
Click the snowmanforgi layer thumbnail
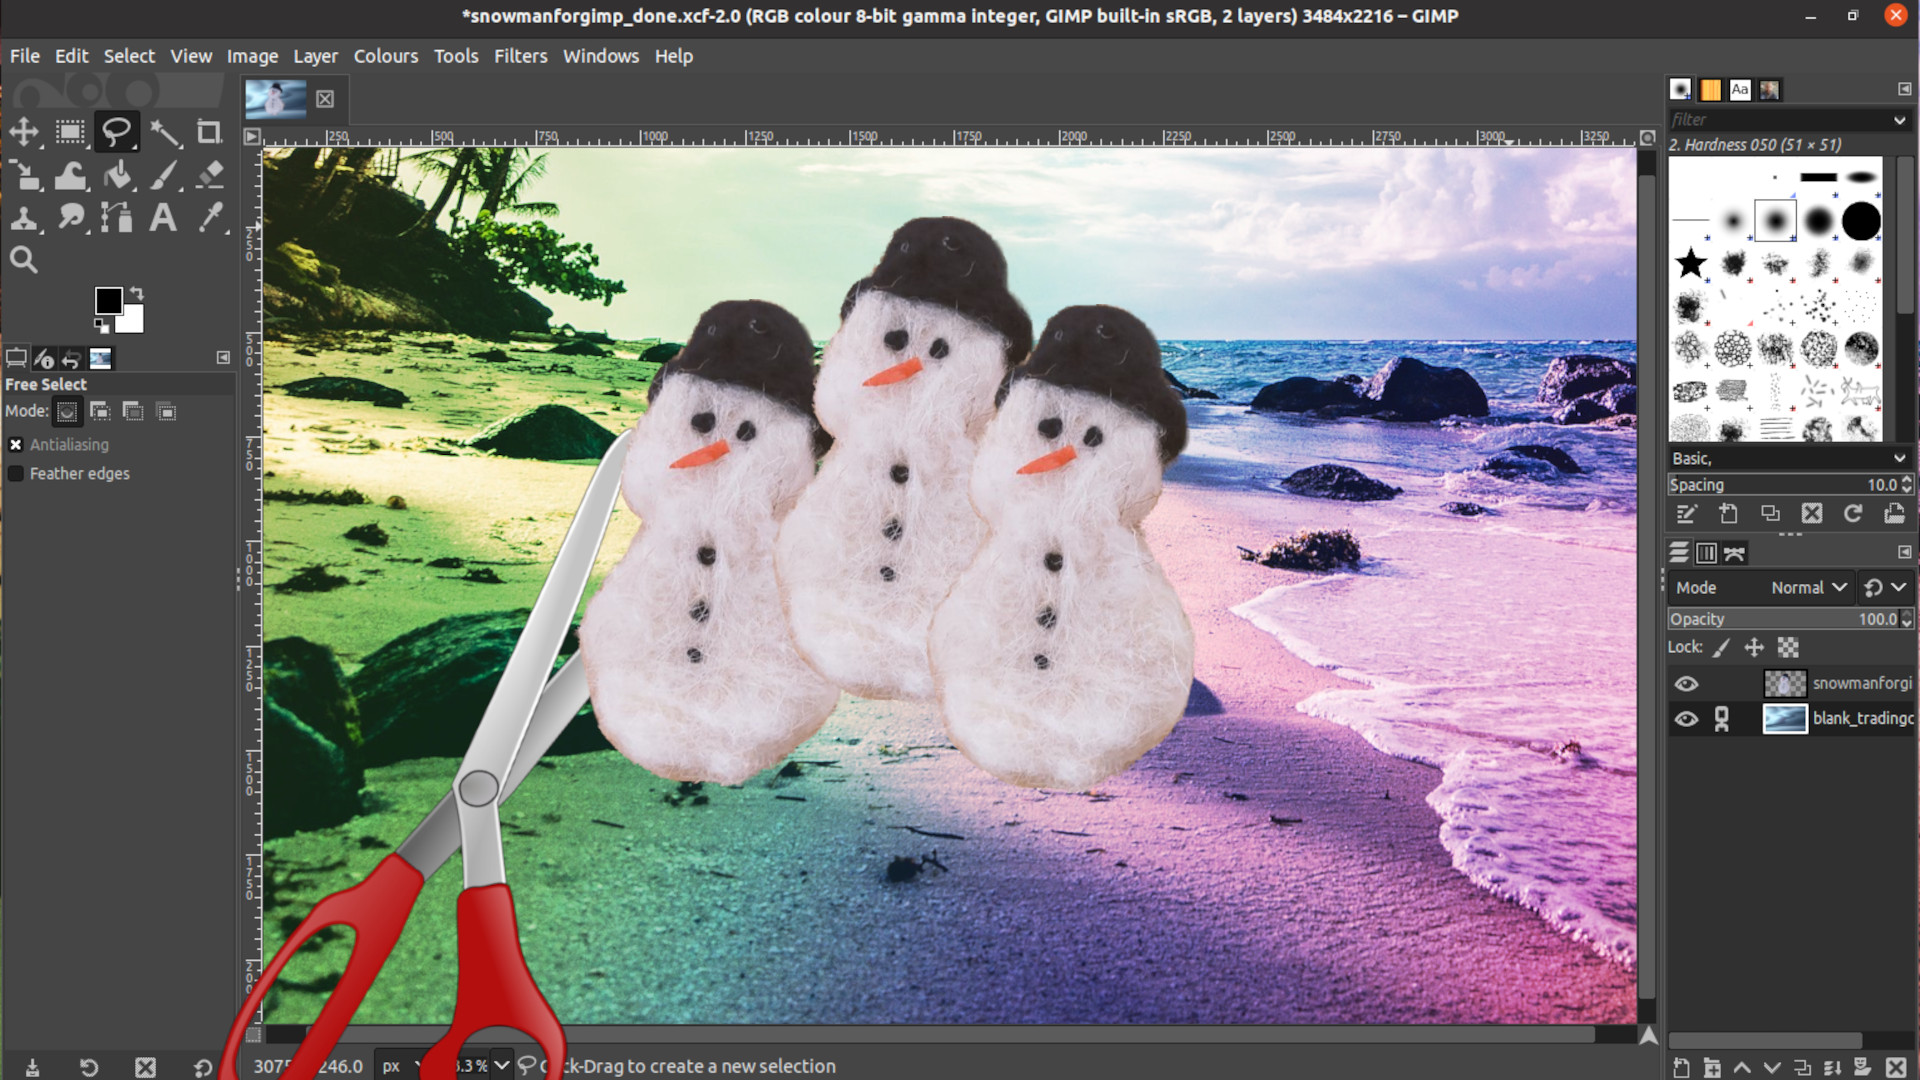point(1782,682)
